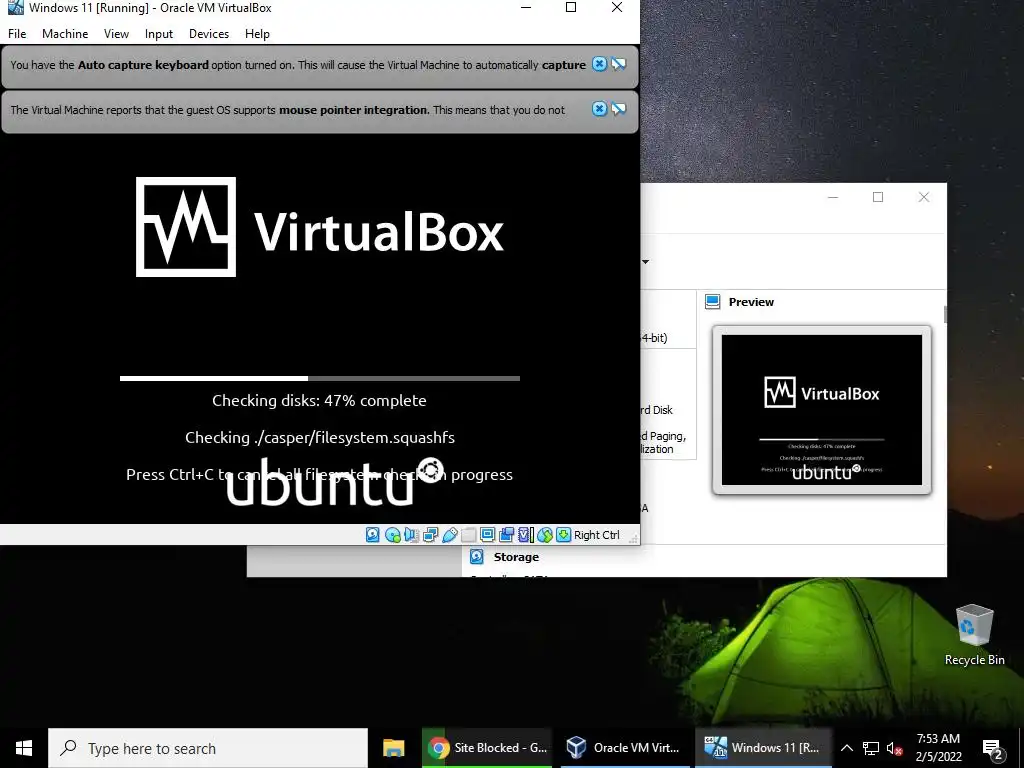
Task: Click the Preview section header label
Action: [x=751, y=302]
